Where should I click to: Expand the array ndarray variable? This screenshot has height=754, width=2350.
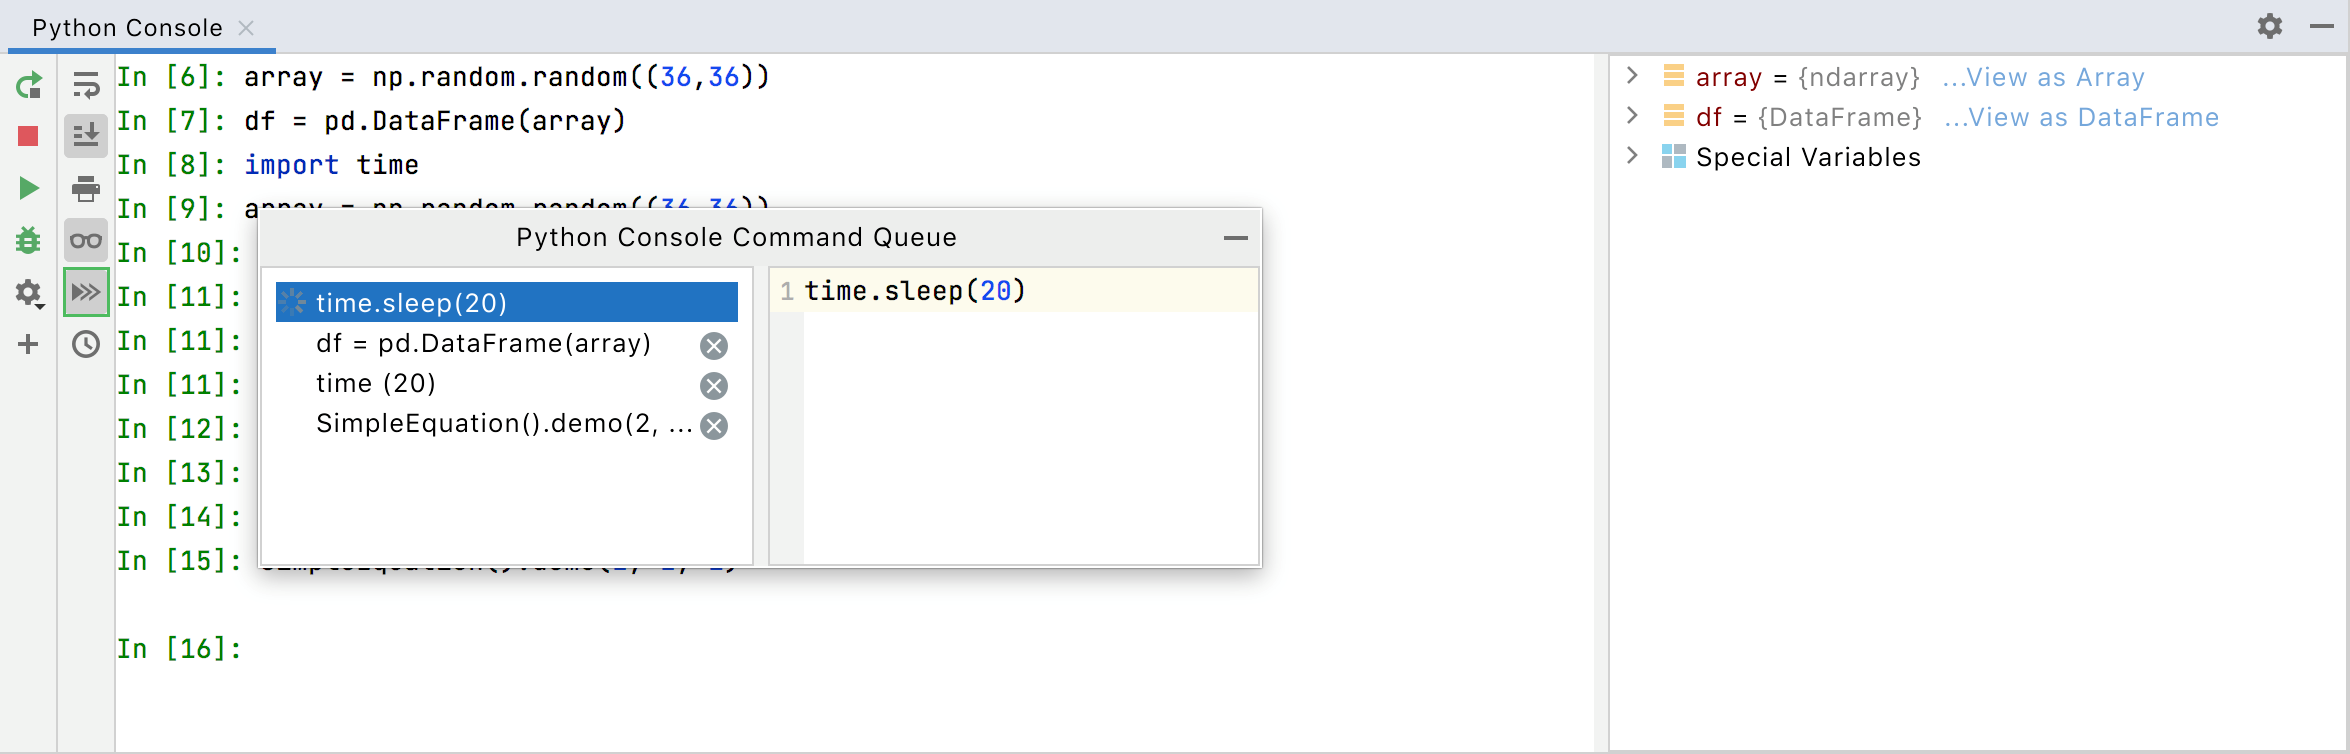coord(1632,76)
